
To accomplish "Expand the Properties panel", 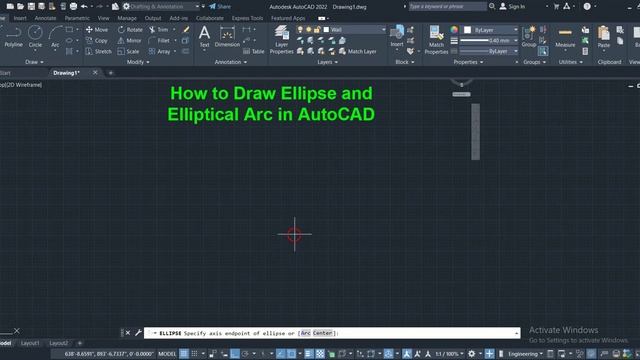I will click(468, 62).
